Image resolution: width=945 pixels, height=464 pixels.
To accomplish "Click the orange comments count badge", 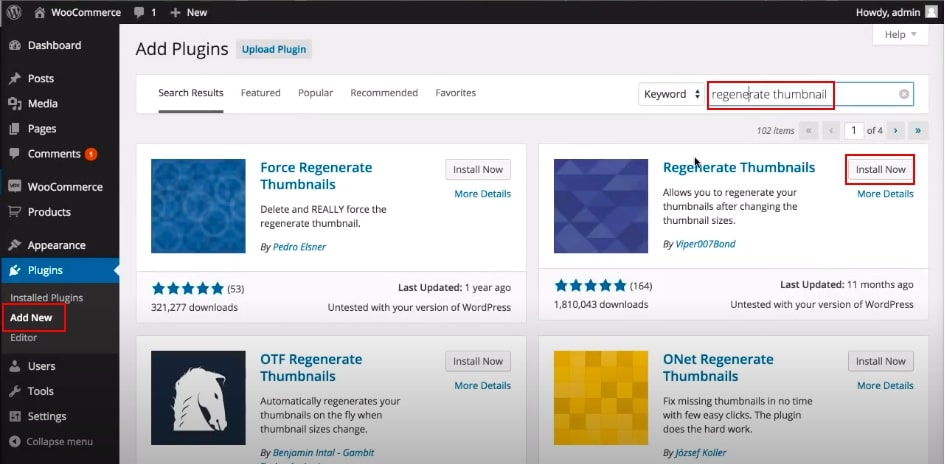I will click(91, 154).
